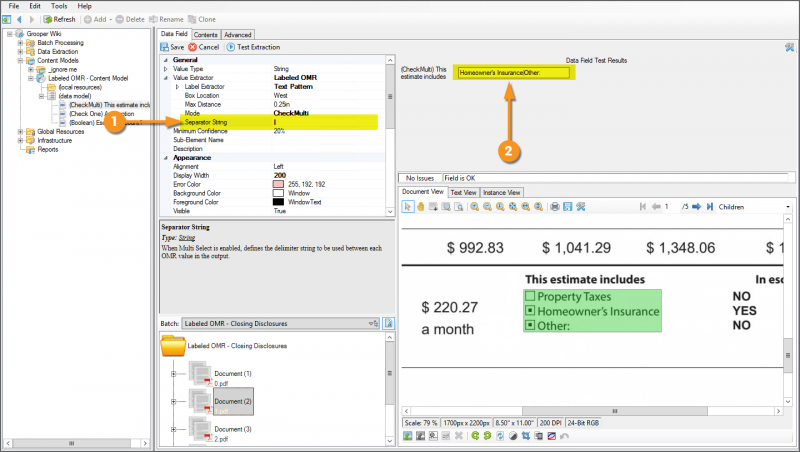The height and width of the screenshot is (452, 800).
Task: Select the (Check One) data field node
Action: (102, 114)
